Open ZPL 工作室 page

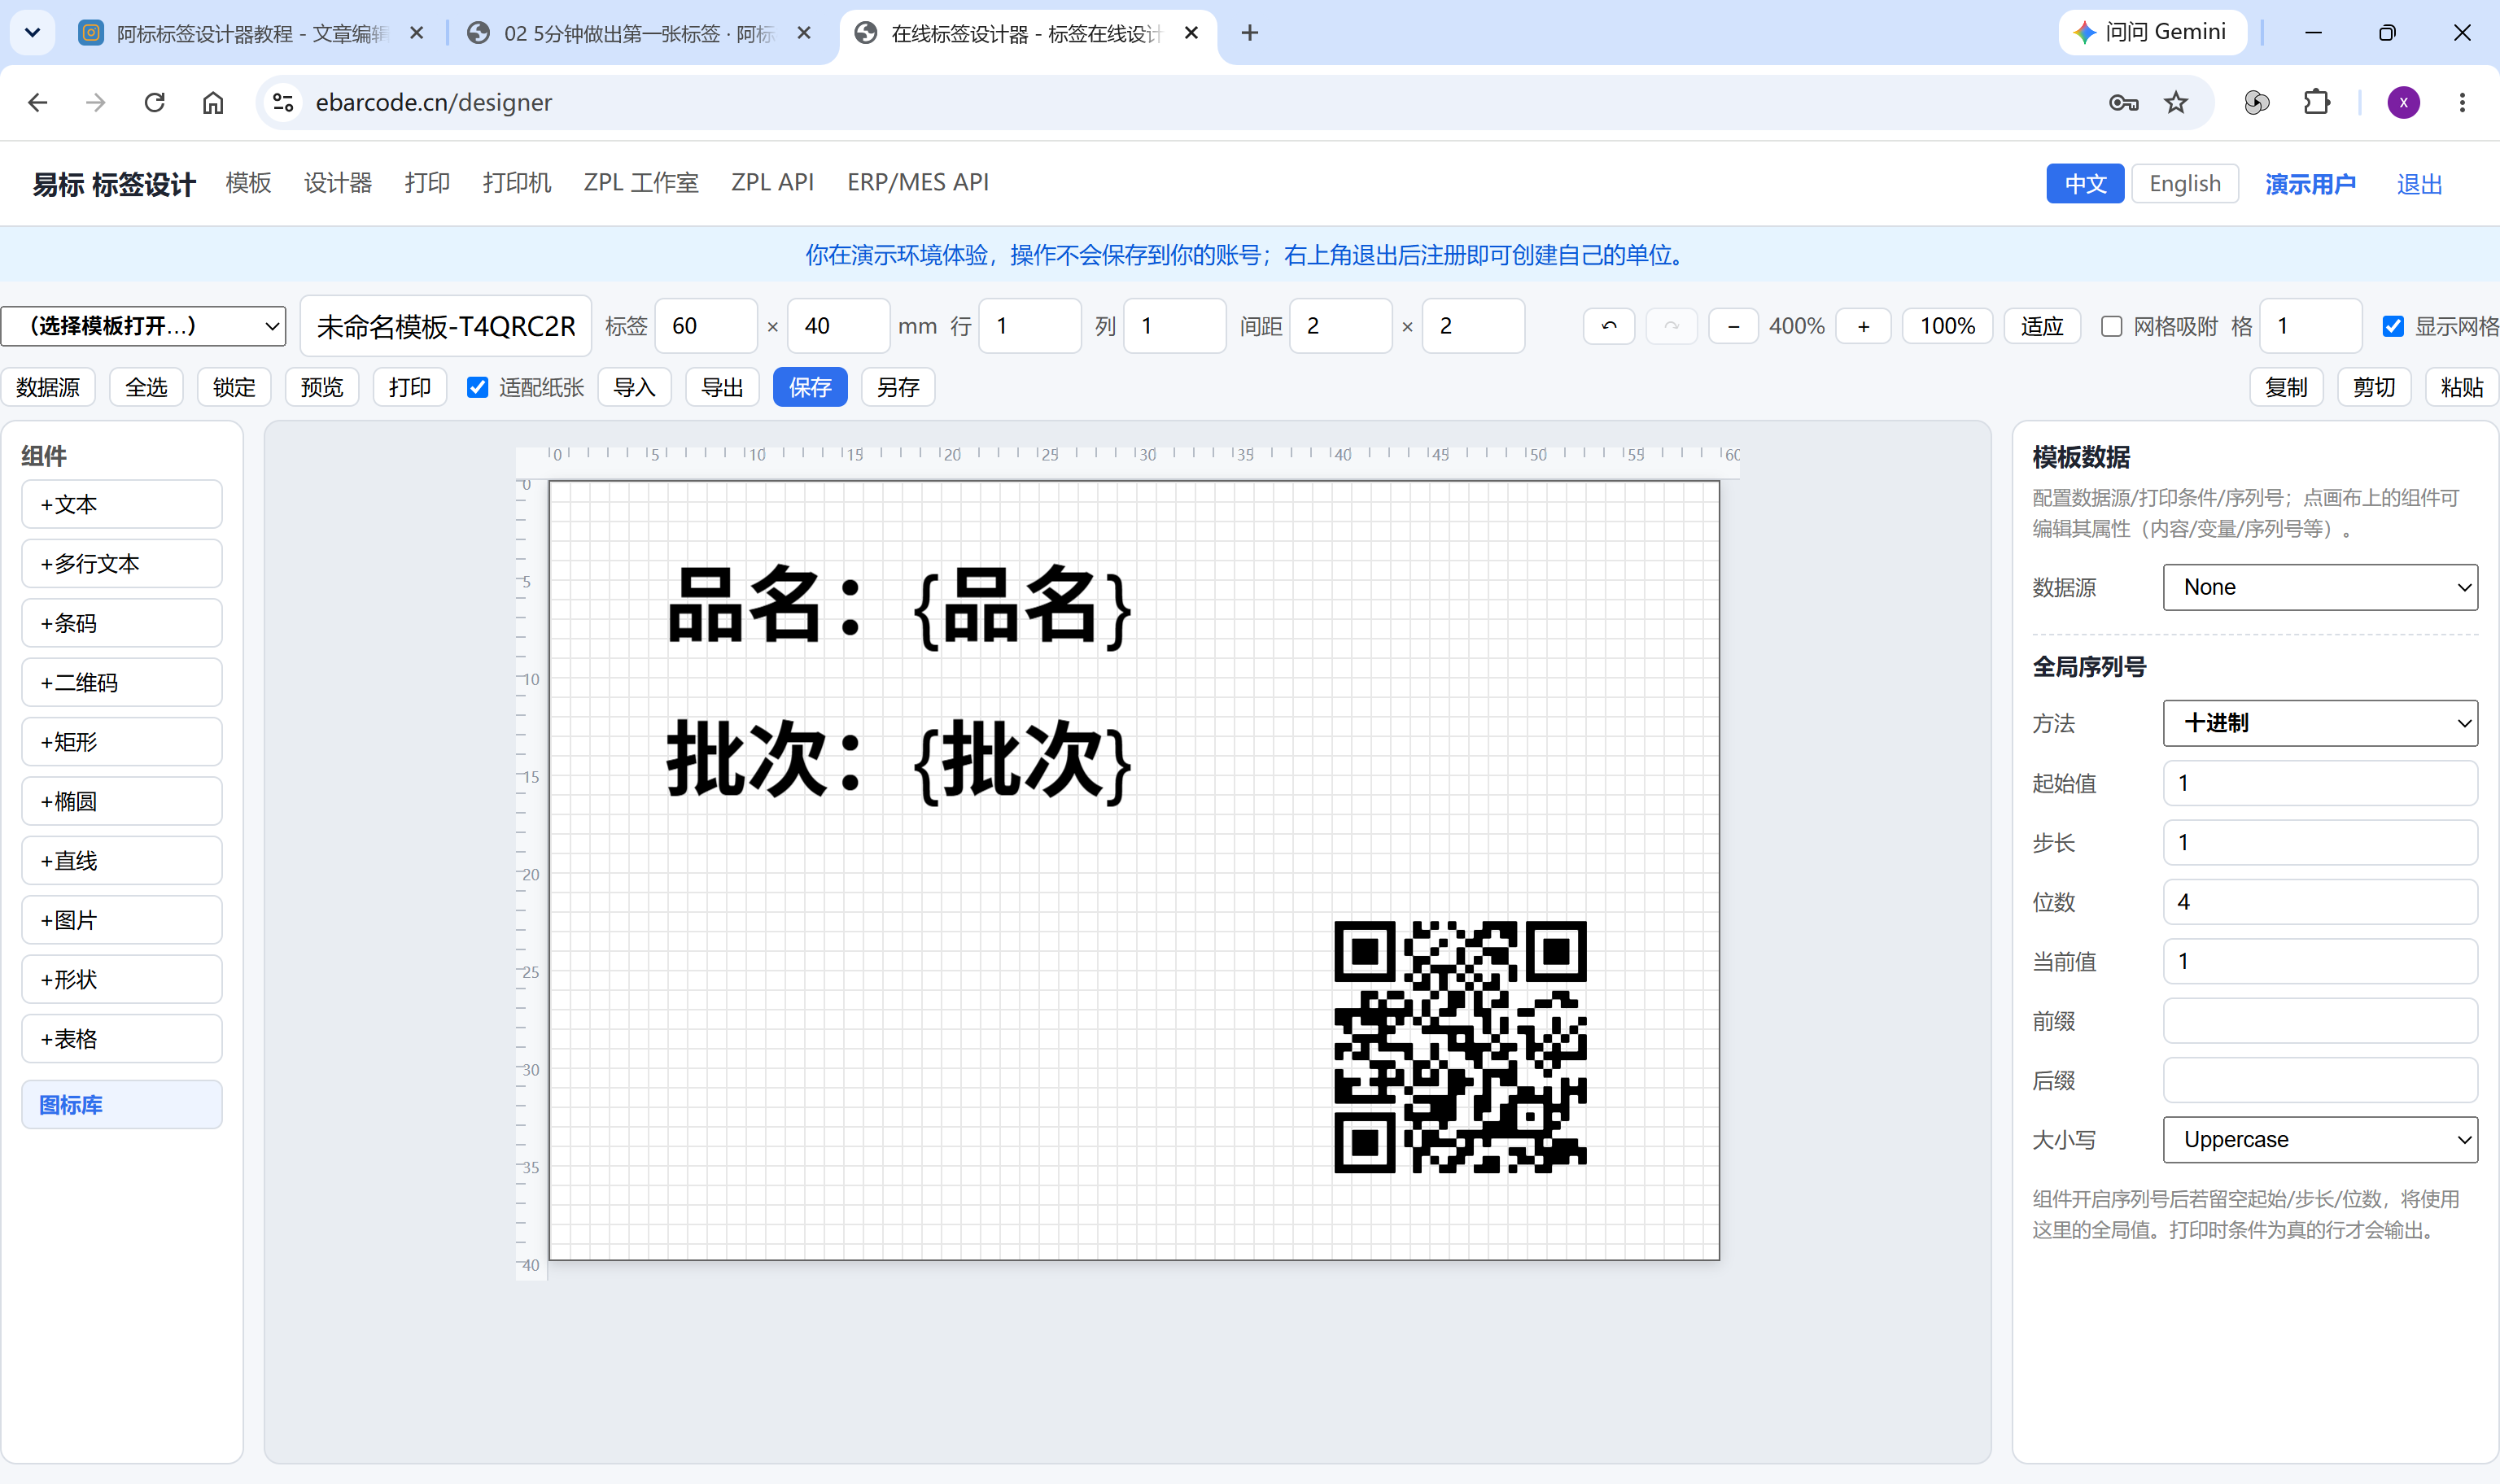coord(641,183)
